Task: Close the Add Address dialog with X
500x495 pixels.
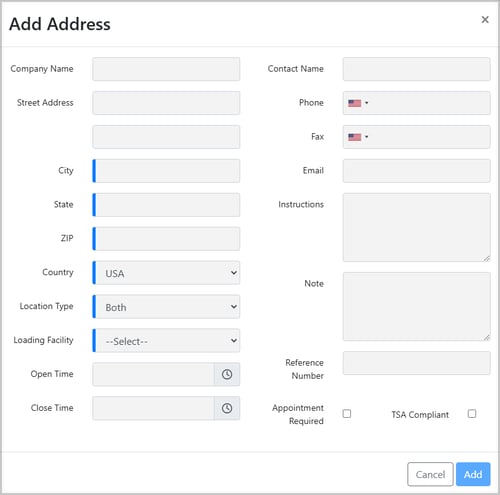Action: (485, 20)
